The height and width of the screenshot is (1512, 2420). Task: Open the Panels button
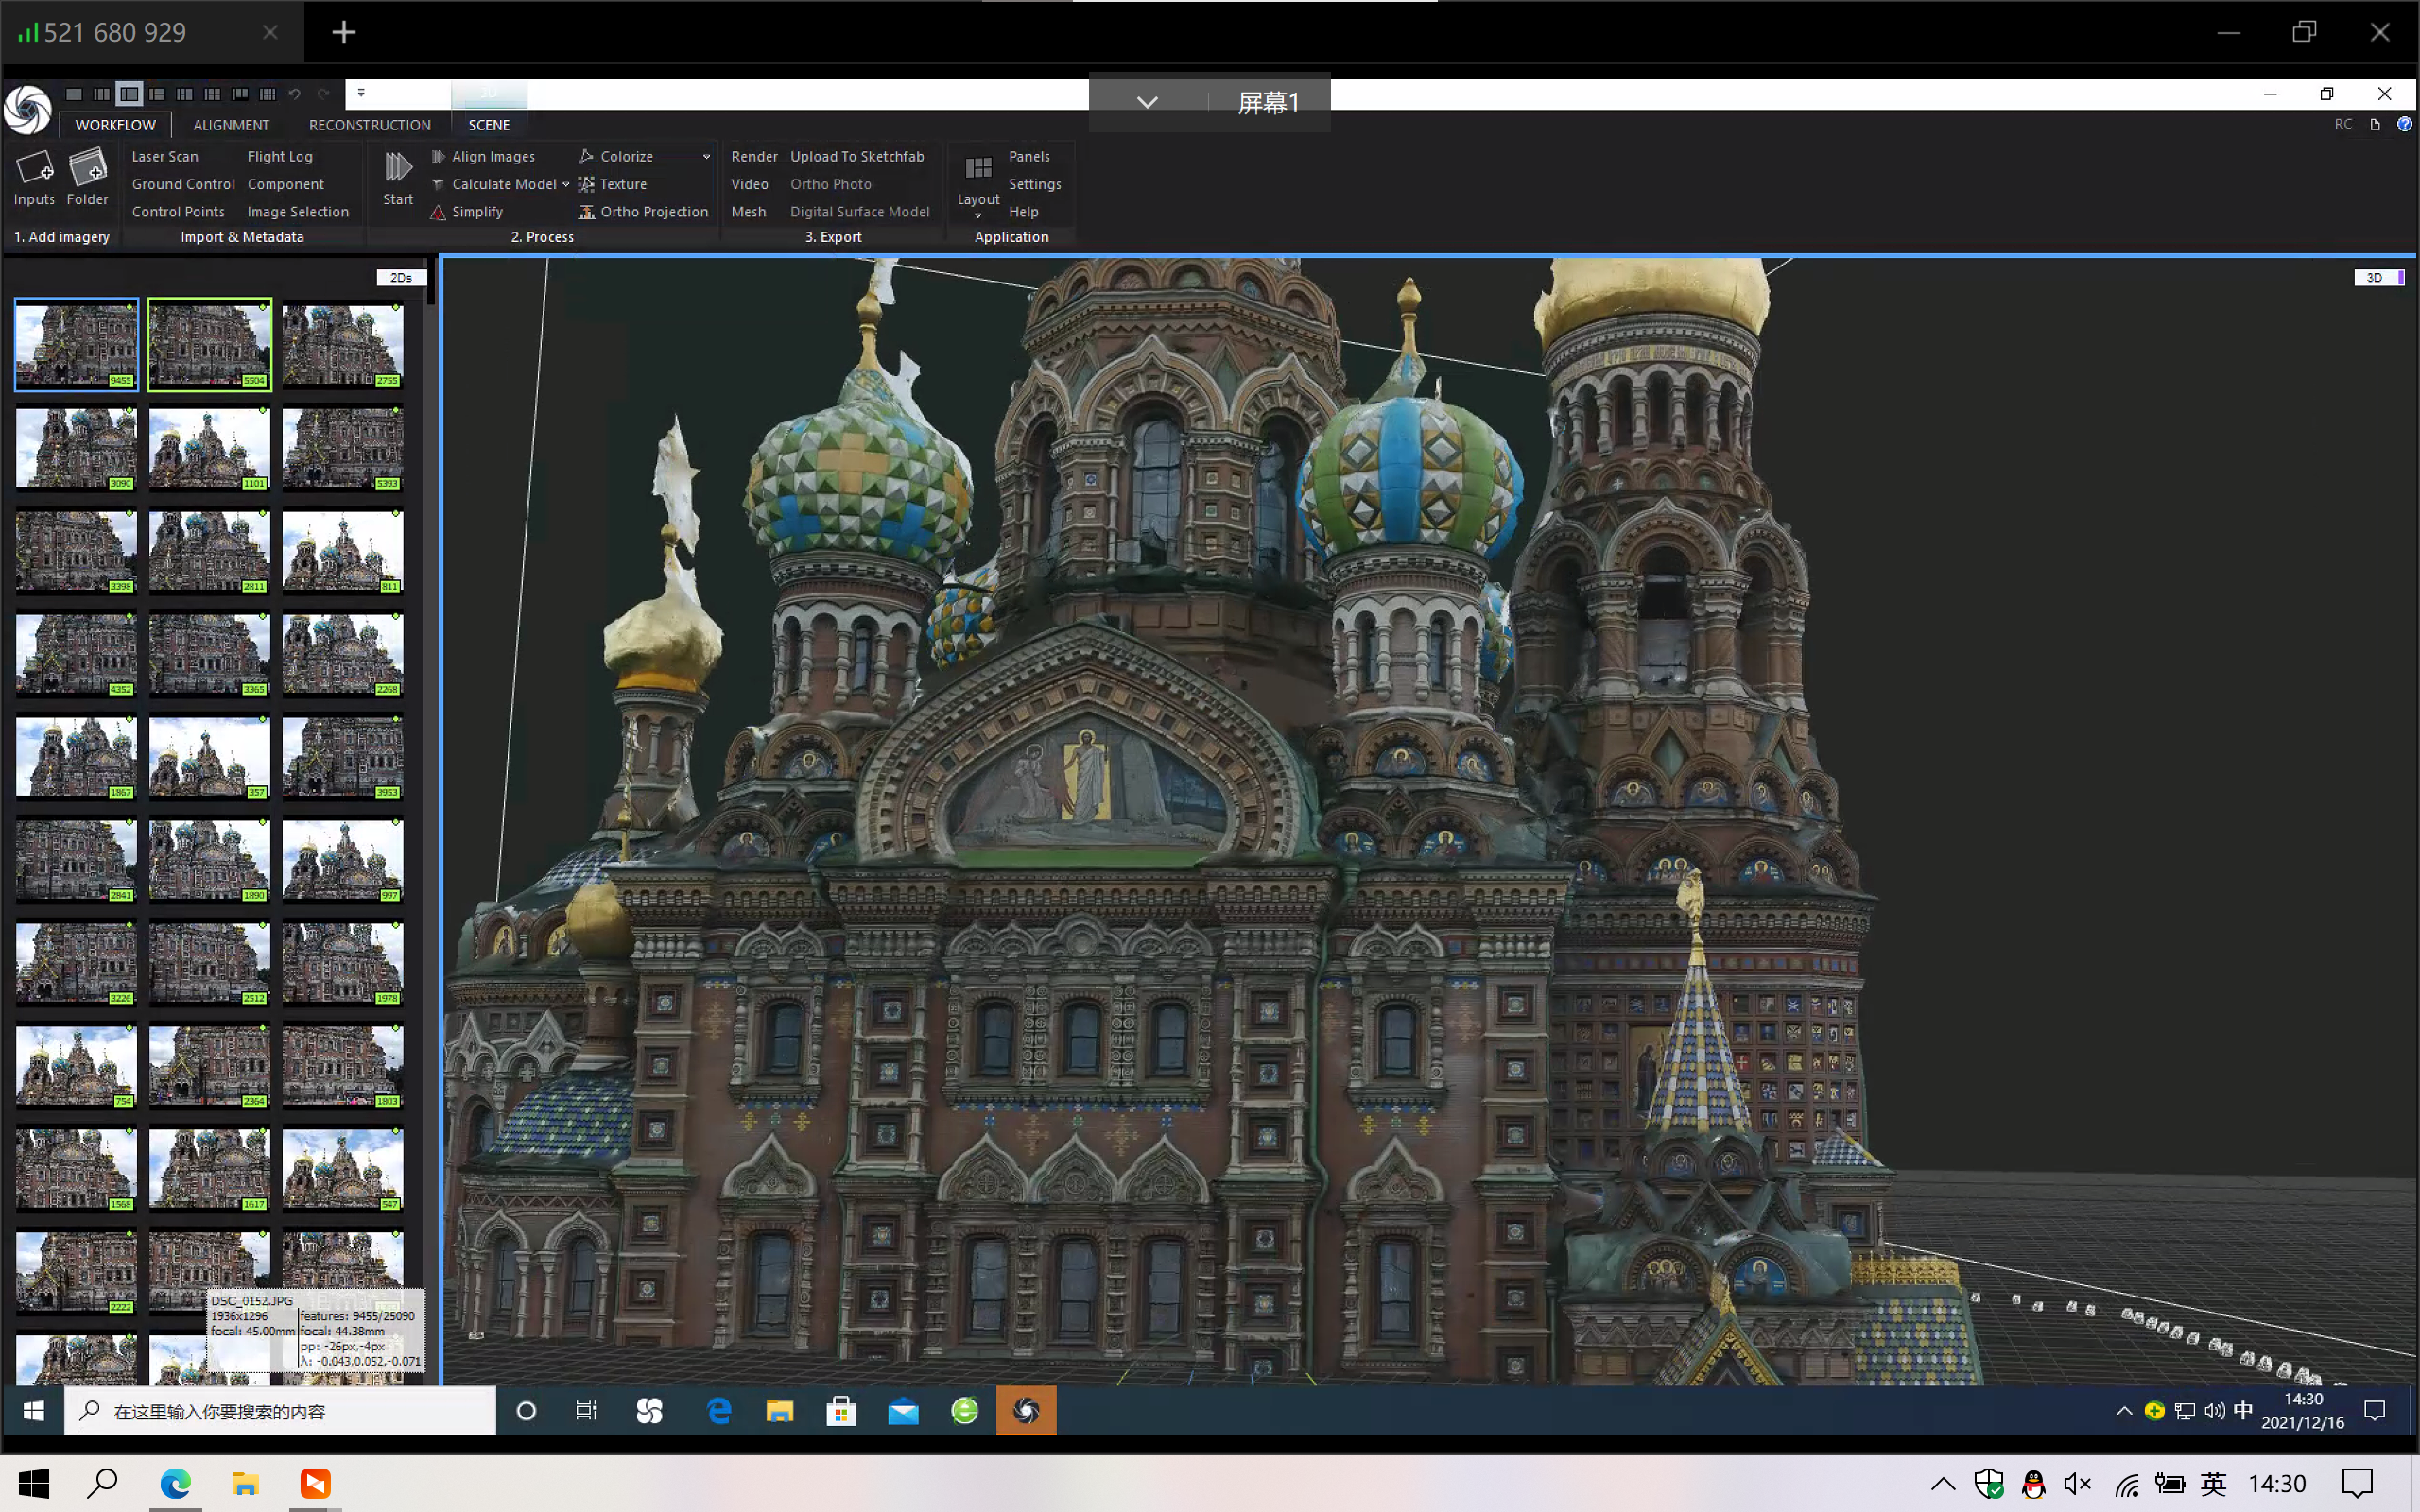(1029, 156)
